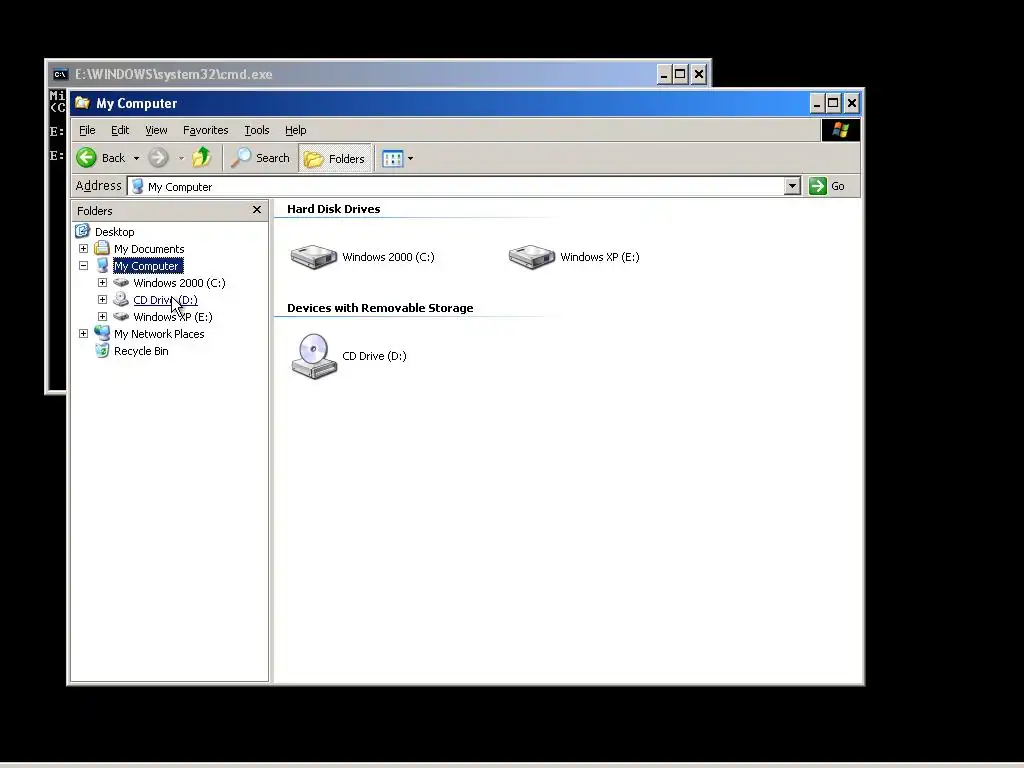Toggle the Folders pane button

(x=334, y=159)
